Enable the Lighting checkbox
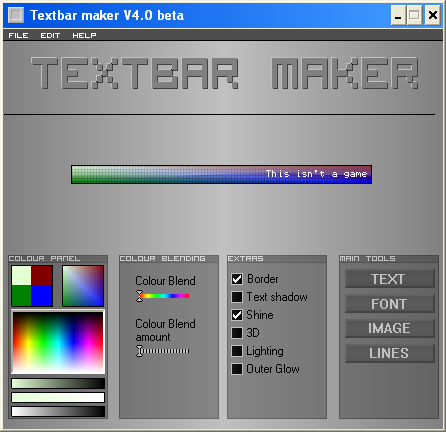Image resolution: width=446 pixels, height=432 pixels. [237, 351]
